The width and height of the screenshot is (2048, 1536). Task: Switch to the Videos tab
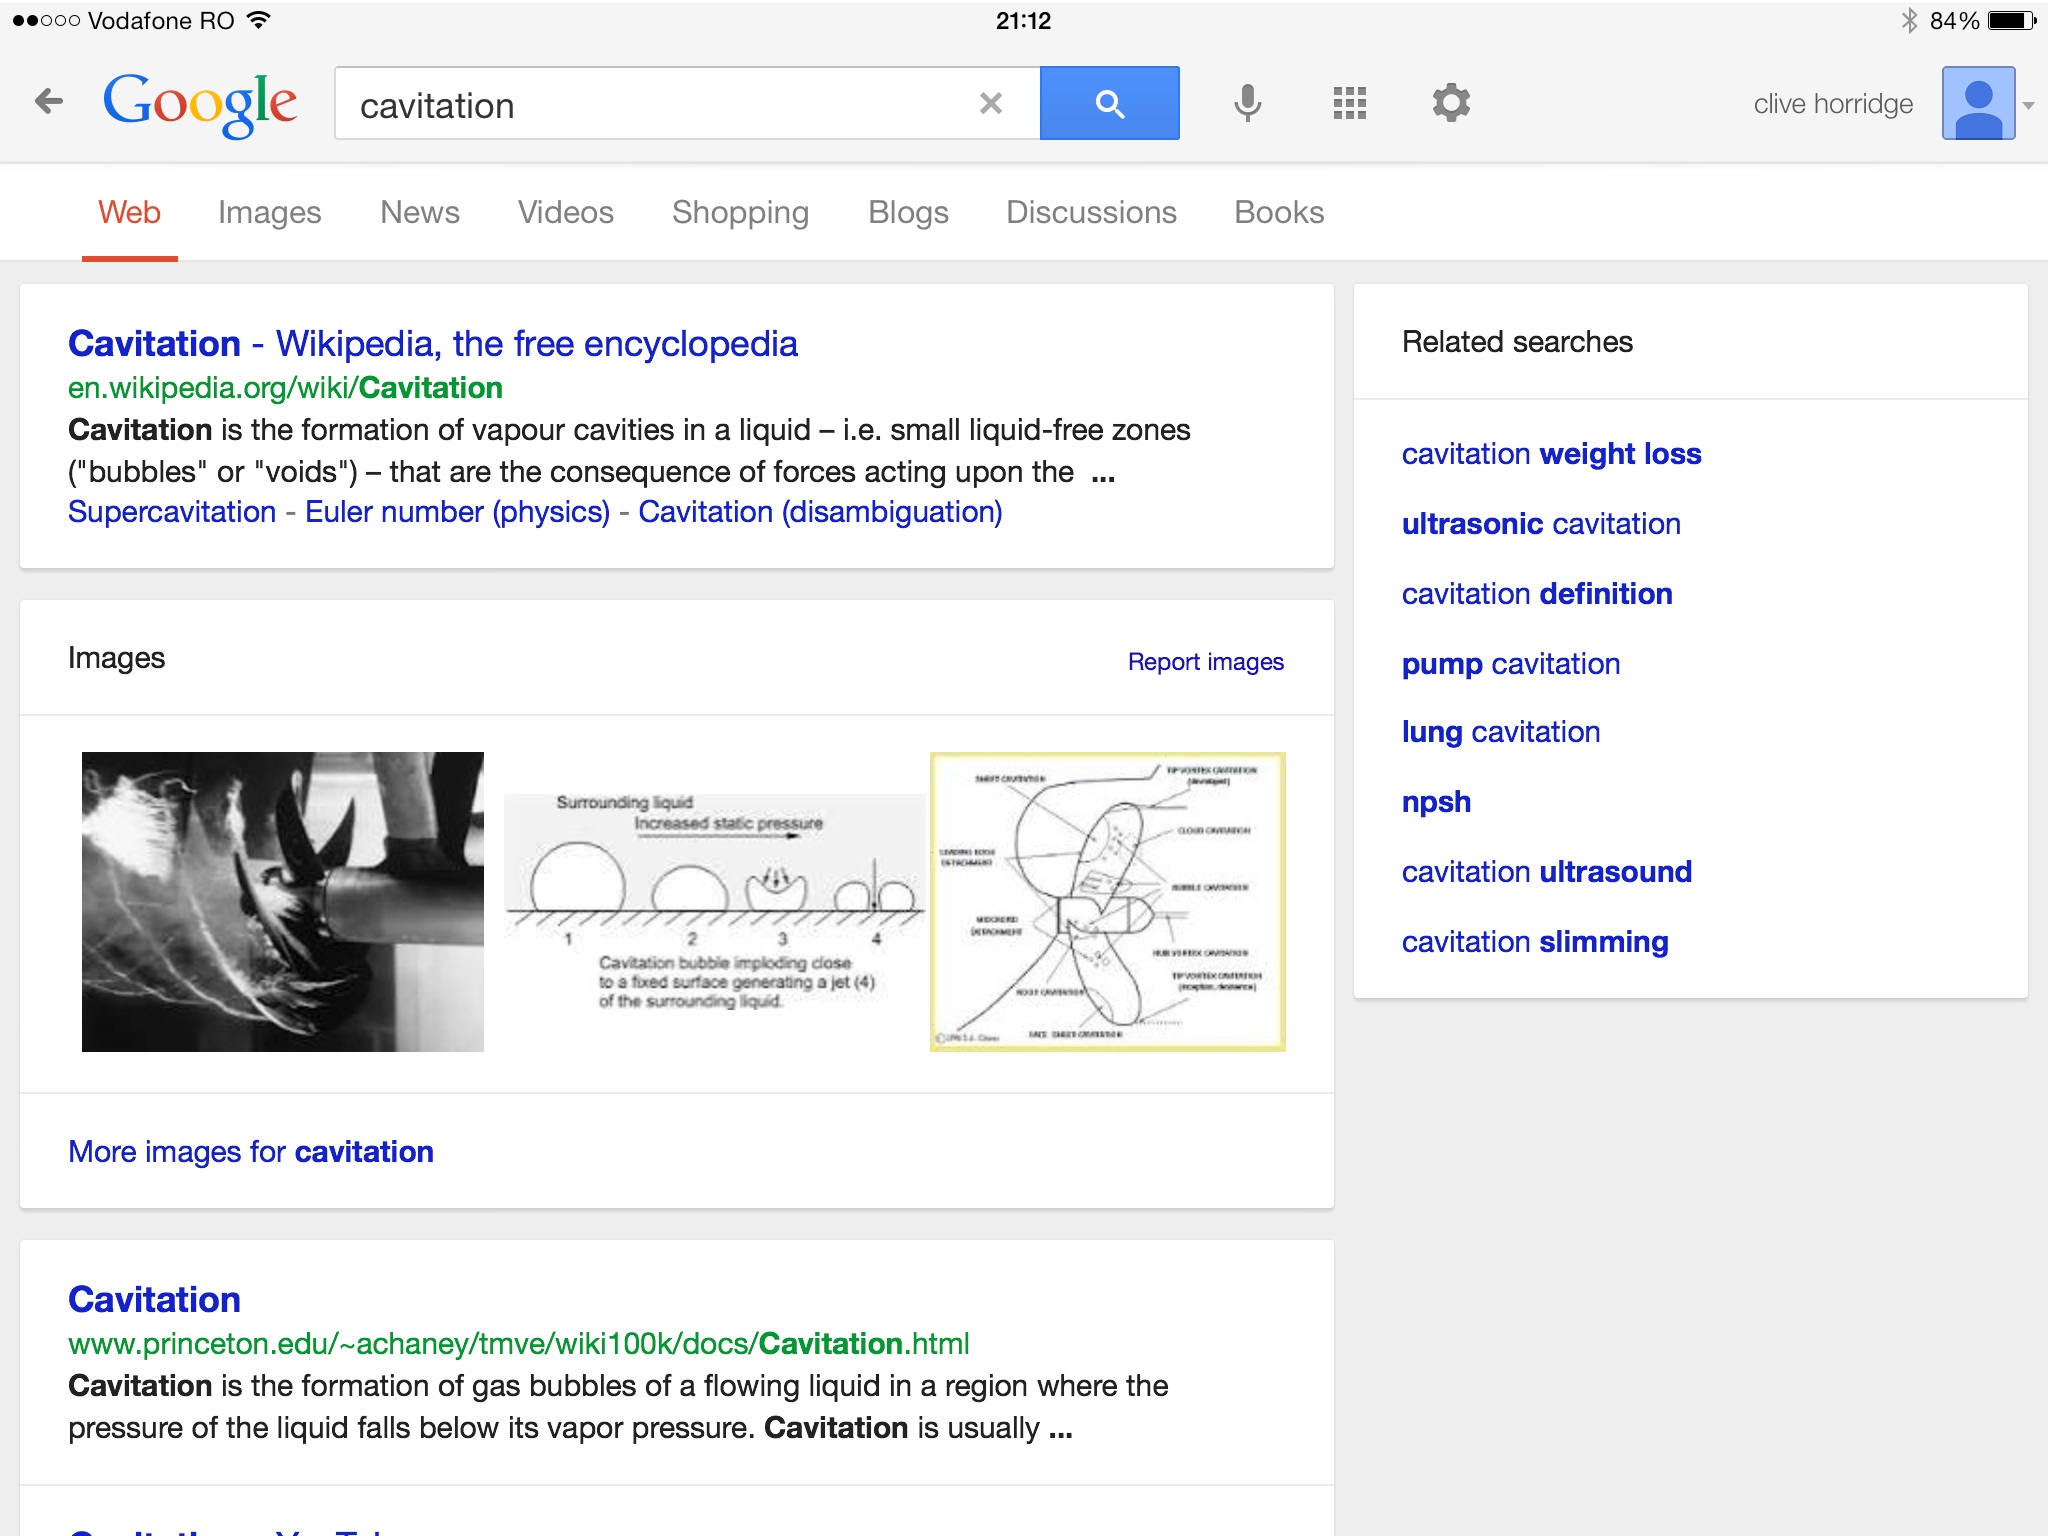tap(565, 212)
